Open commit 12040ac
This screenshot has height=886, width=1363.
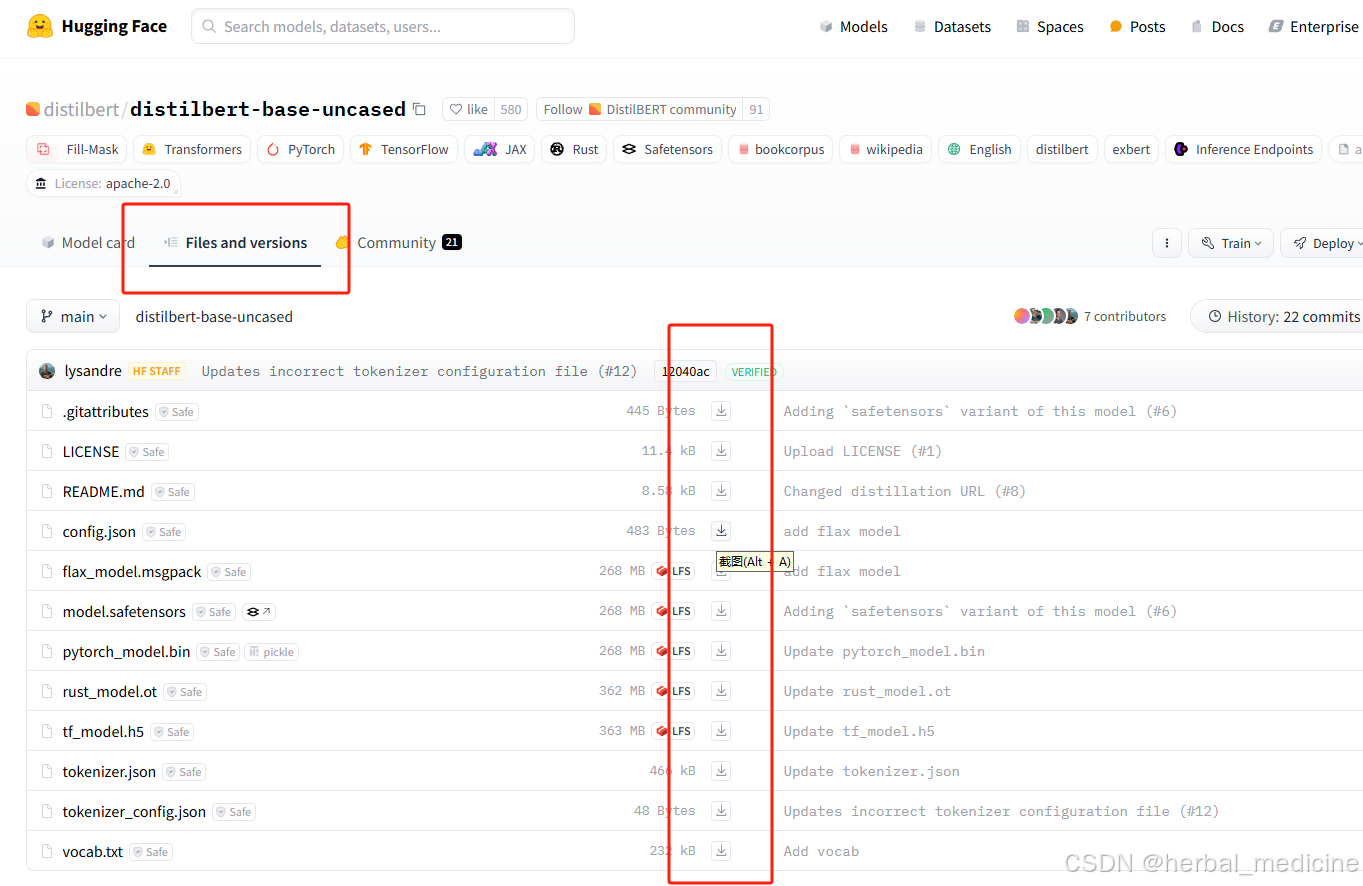click(686, 372)
